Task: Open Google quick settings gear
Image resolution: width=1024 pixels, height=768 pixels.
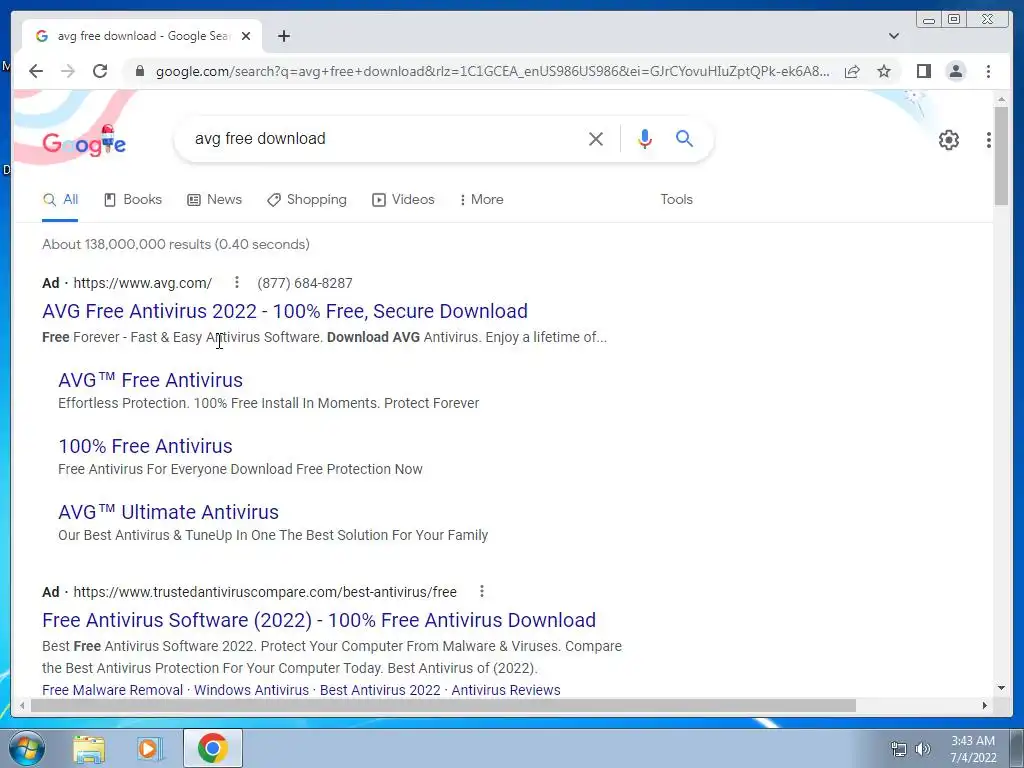Action: click(948, 140)
